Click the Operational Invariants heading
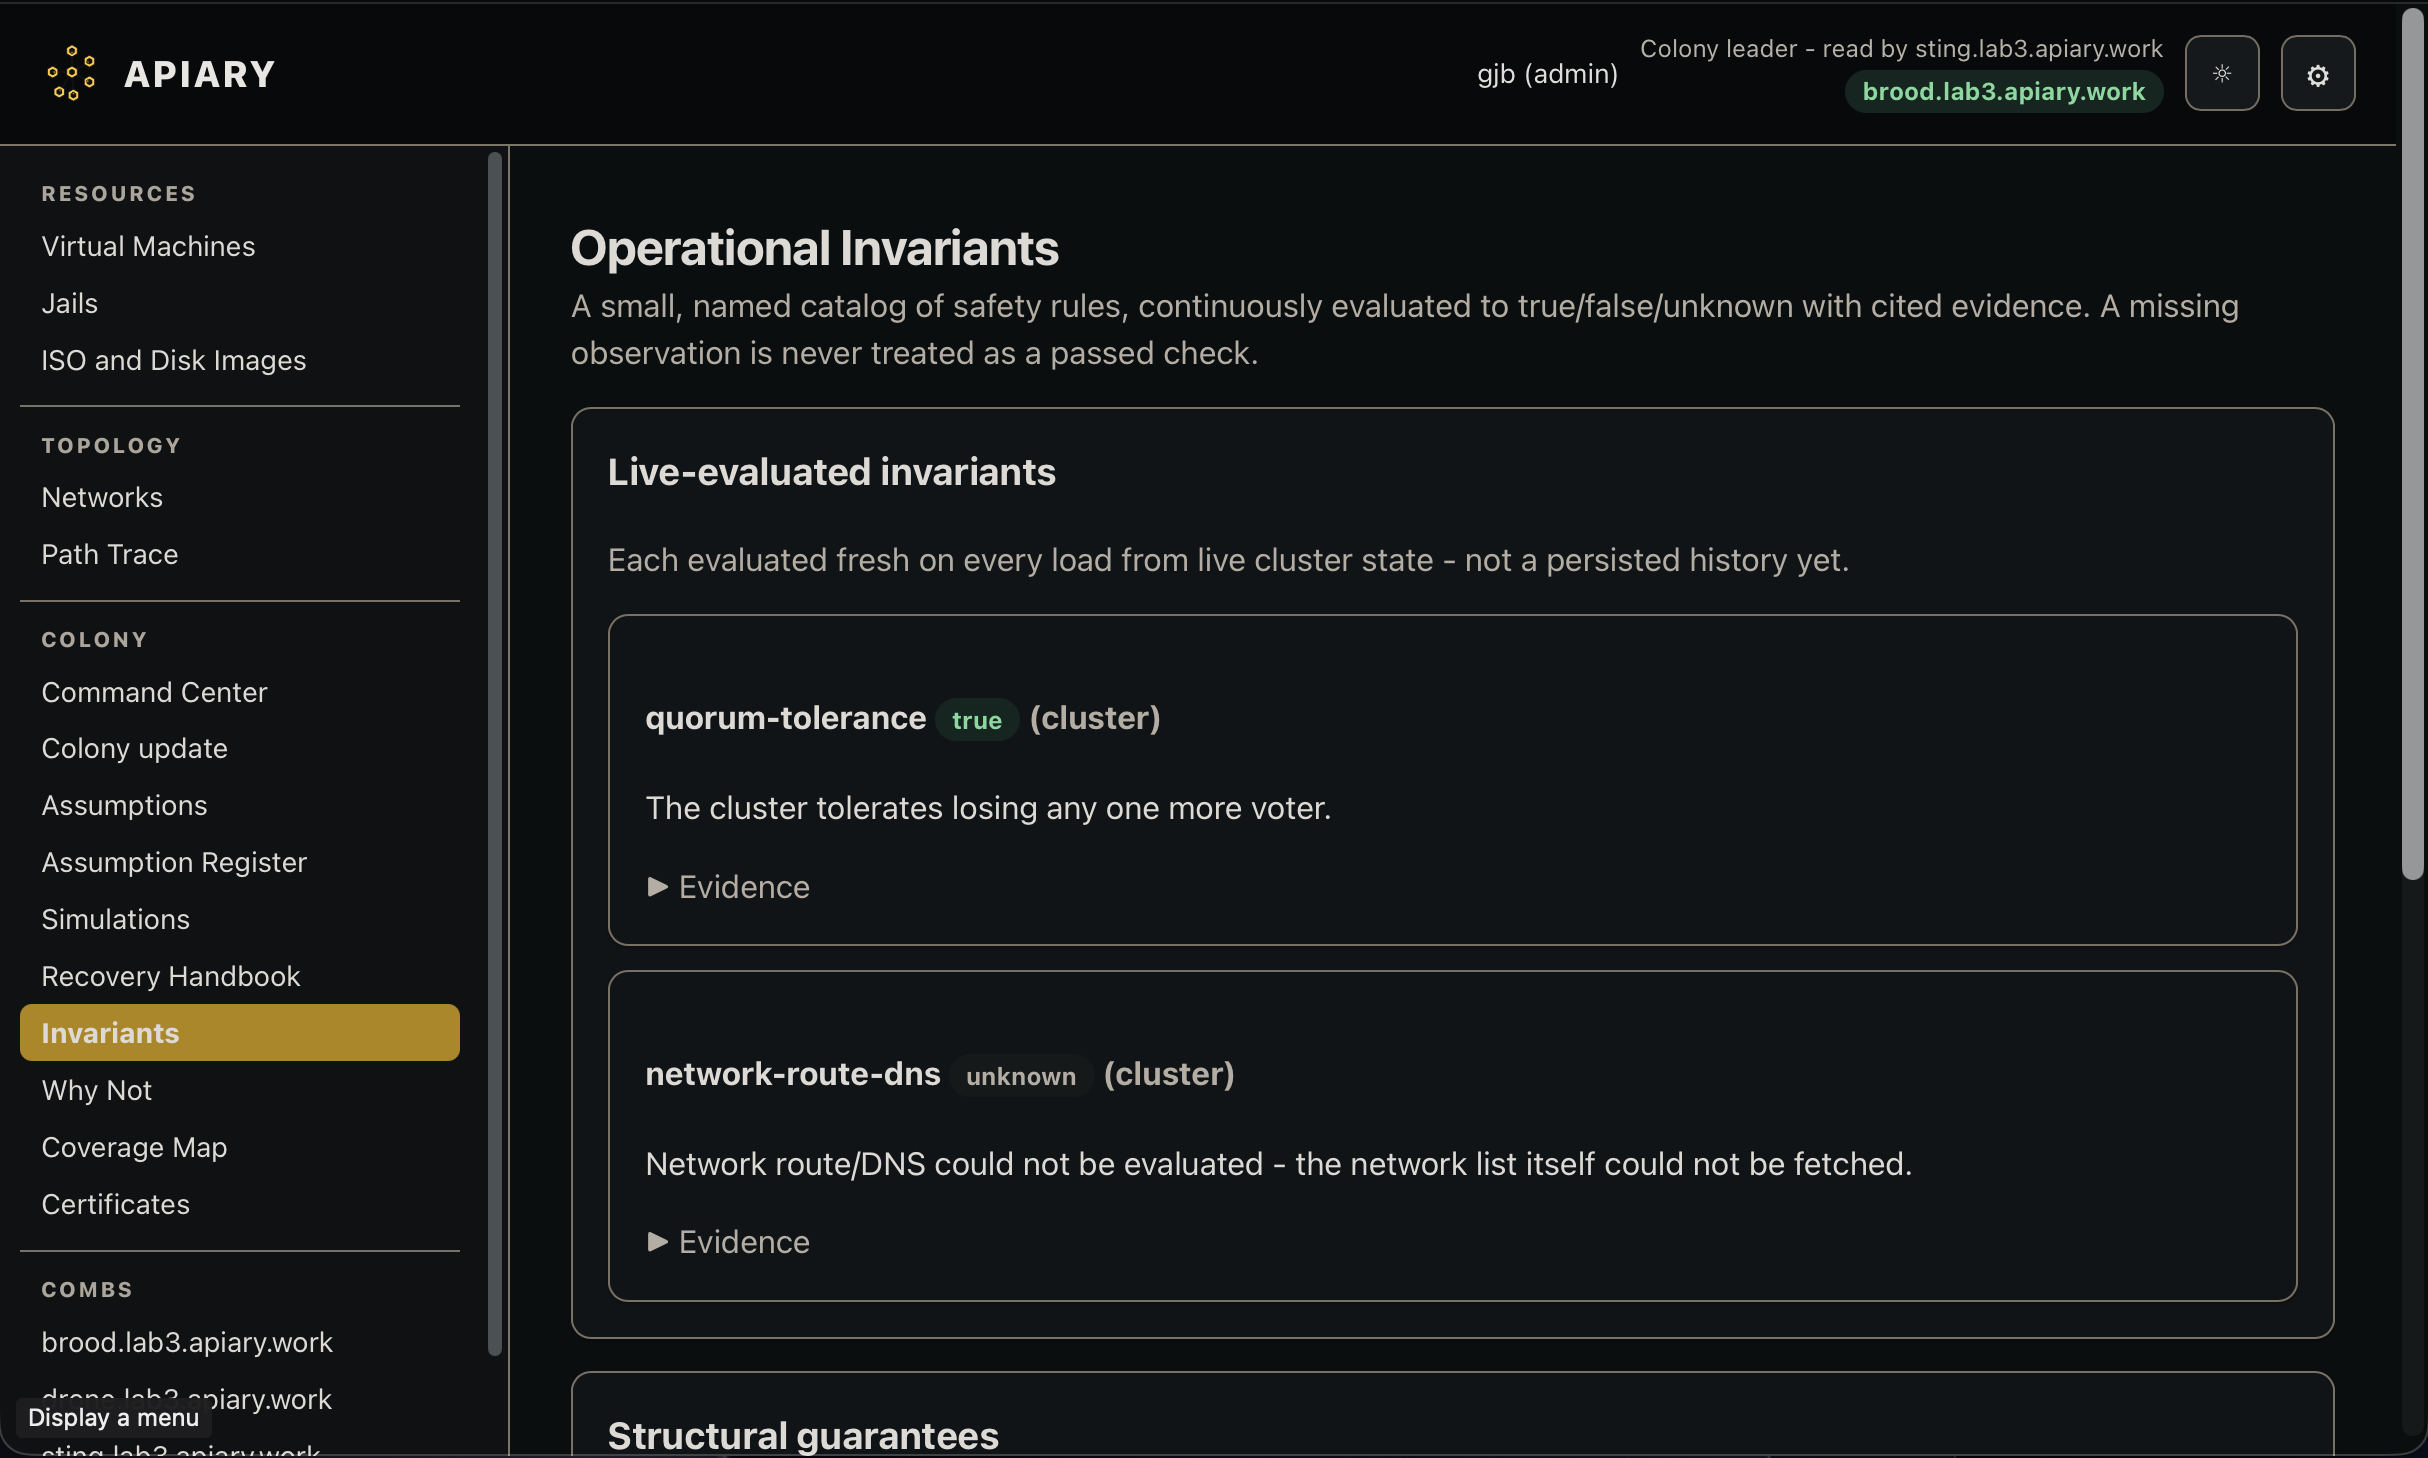The image size is (2428, 1458). point(814,248)
